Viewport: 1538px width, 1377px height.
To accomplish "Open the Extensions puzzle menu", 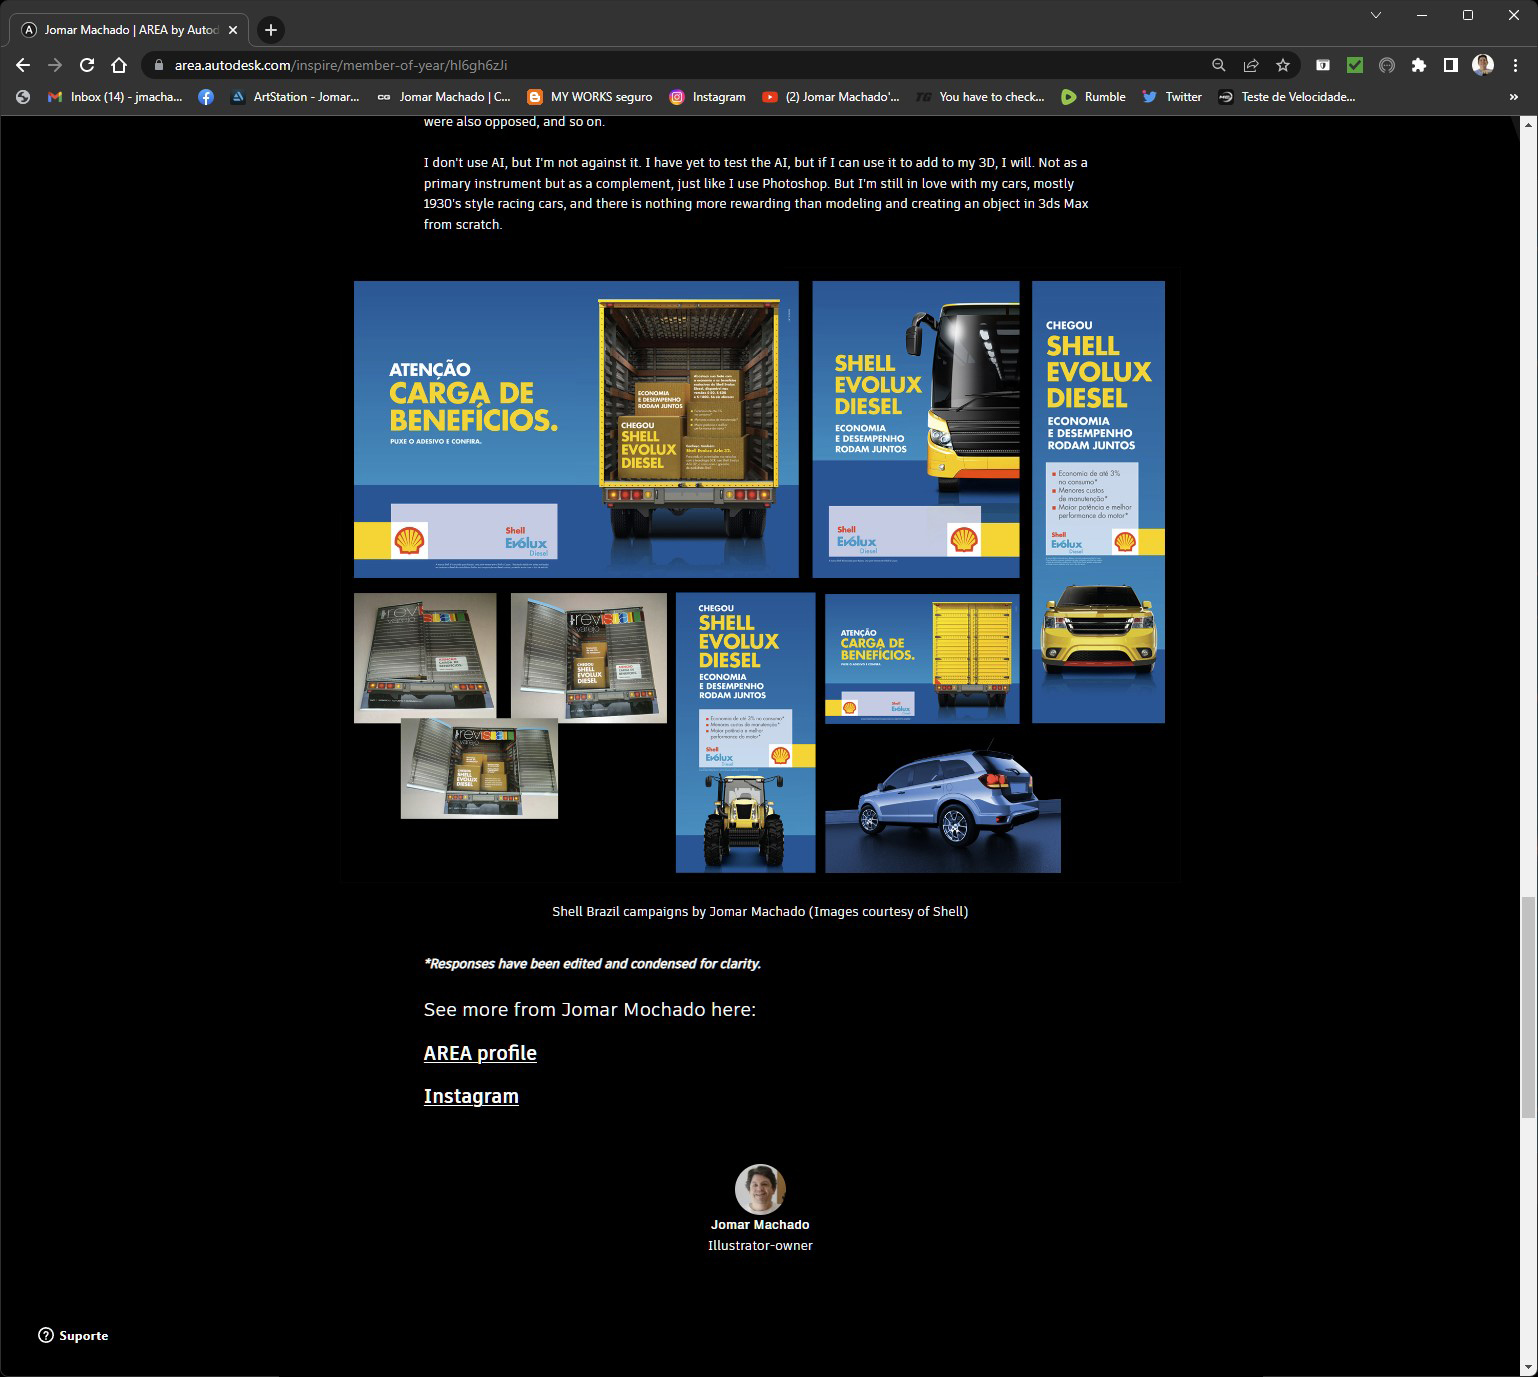I will (x=1419, y=65).
